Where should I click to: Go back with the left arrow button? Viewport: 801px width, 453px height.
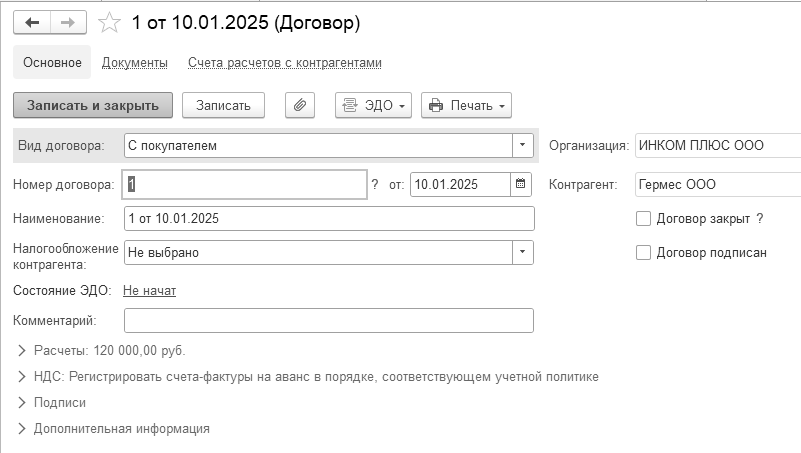coord(32,22)
